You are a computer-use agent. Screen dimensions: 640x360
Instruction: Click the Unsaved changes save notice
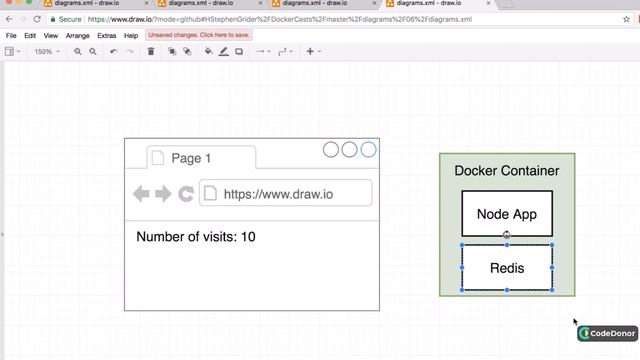tap(199, 35)
